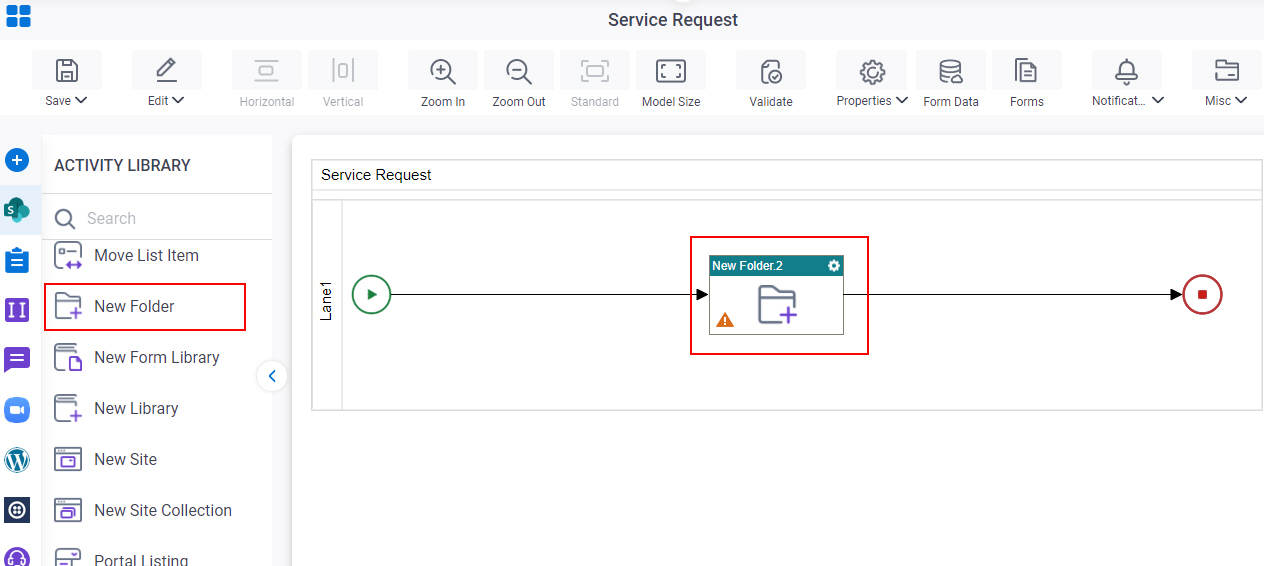Viewport: 1264px width, 566px height.
Task: Open Form Data database icon
Action: click(951, 70)
